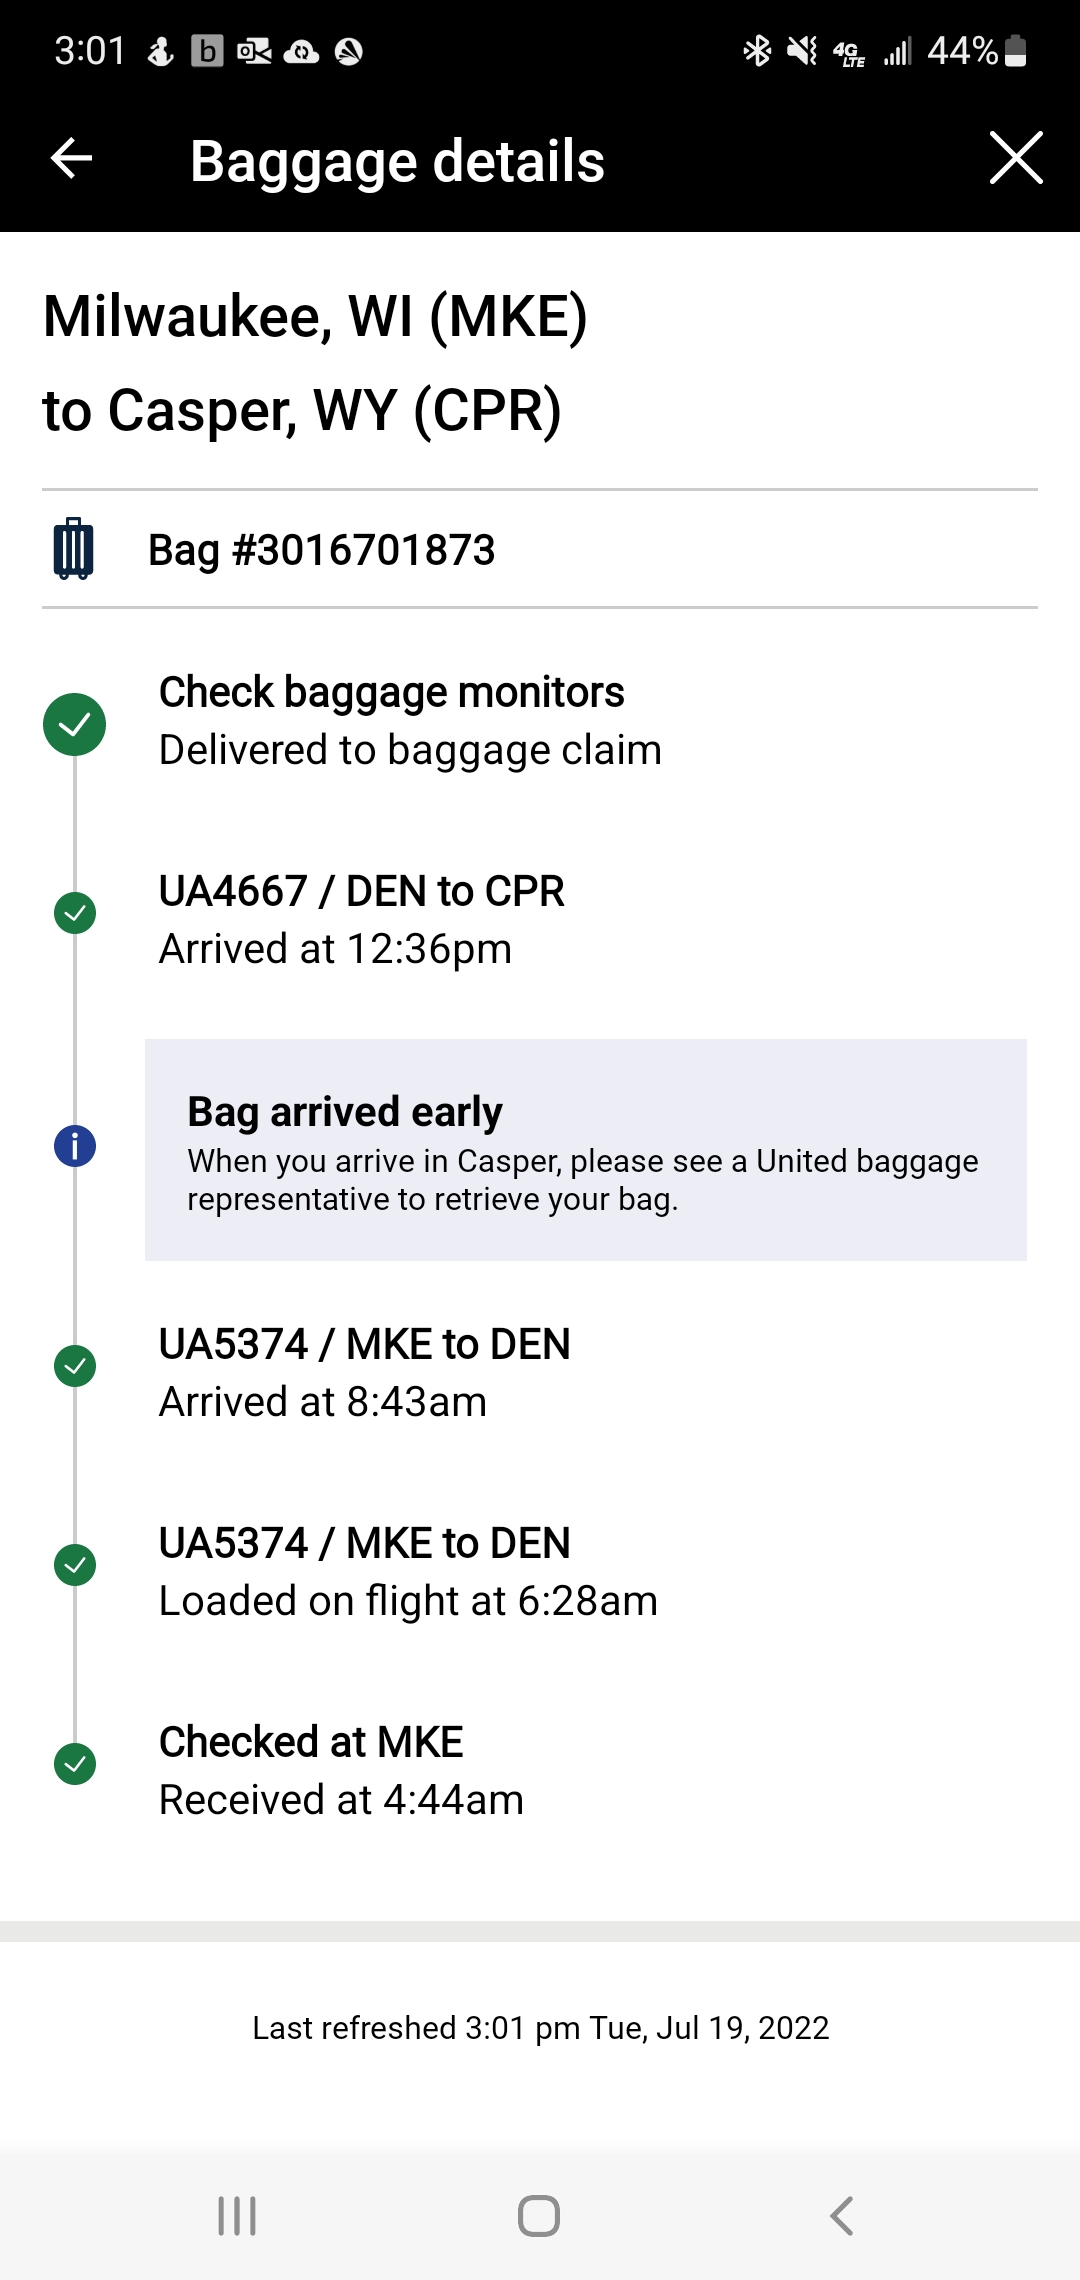Select Bag #3016701873 row
The height and width of the screenshot is (2280, 1080).
322,550
